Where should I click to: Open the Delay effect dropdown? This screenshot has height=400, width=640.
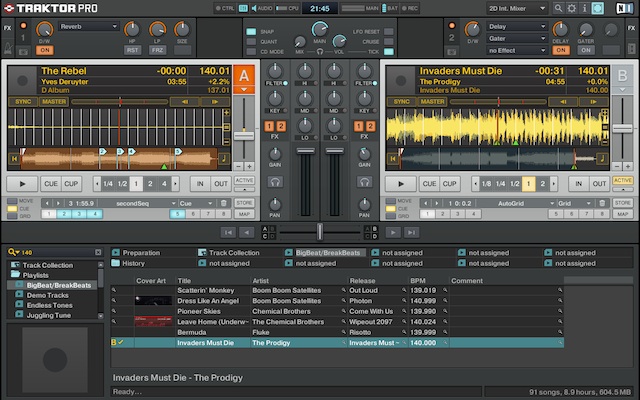point(517,27)
